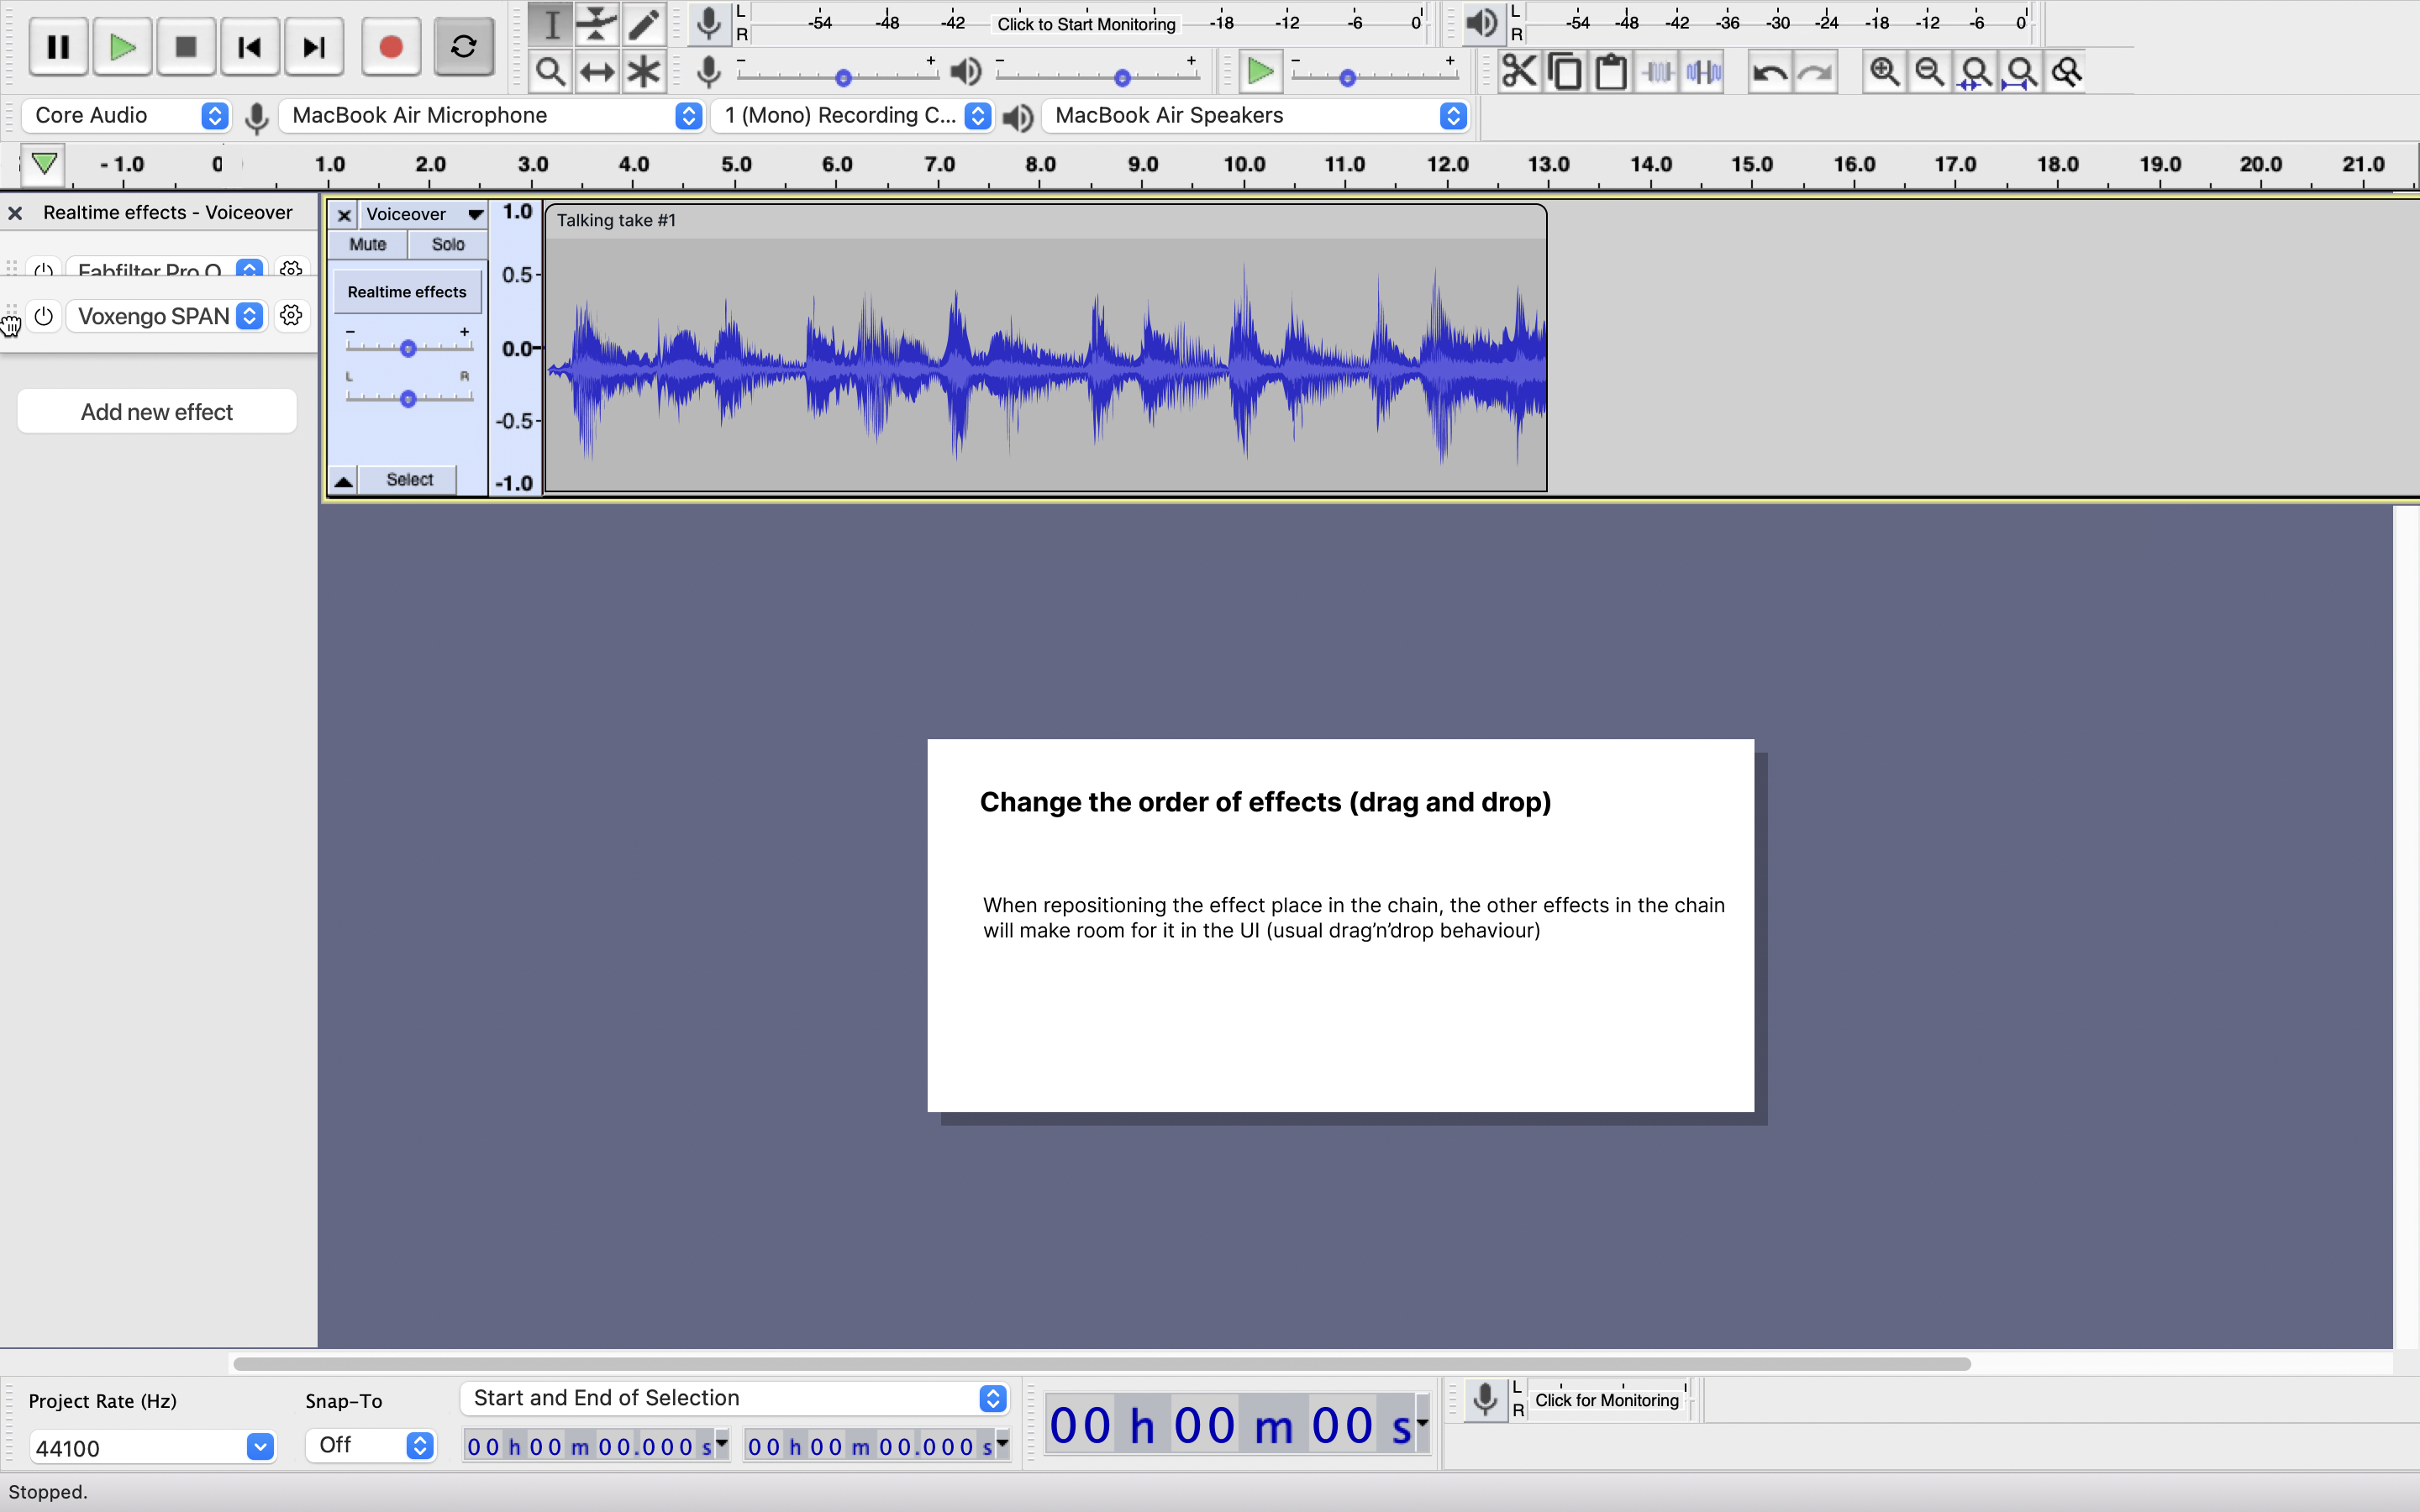Solo the Voiceover track
The height and width of the screenshot is (1512, 2420).
tap(447, 244)
